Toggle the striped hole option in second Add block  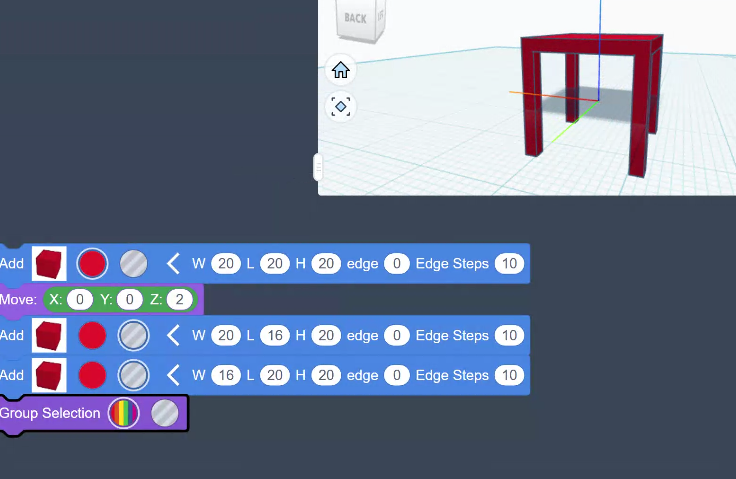pos(133,335)
